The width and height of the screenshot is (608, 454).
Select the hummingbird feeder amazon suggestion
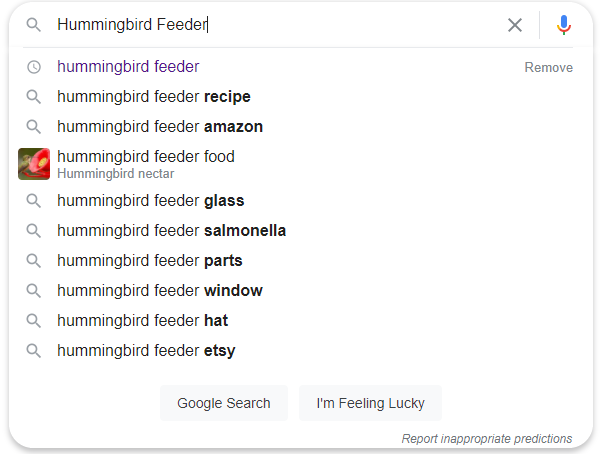(x=160, y=127)
